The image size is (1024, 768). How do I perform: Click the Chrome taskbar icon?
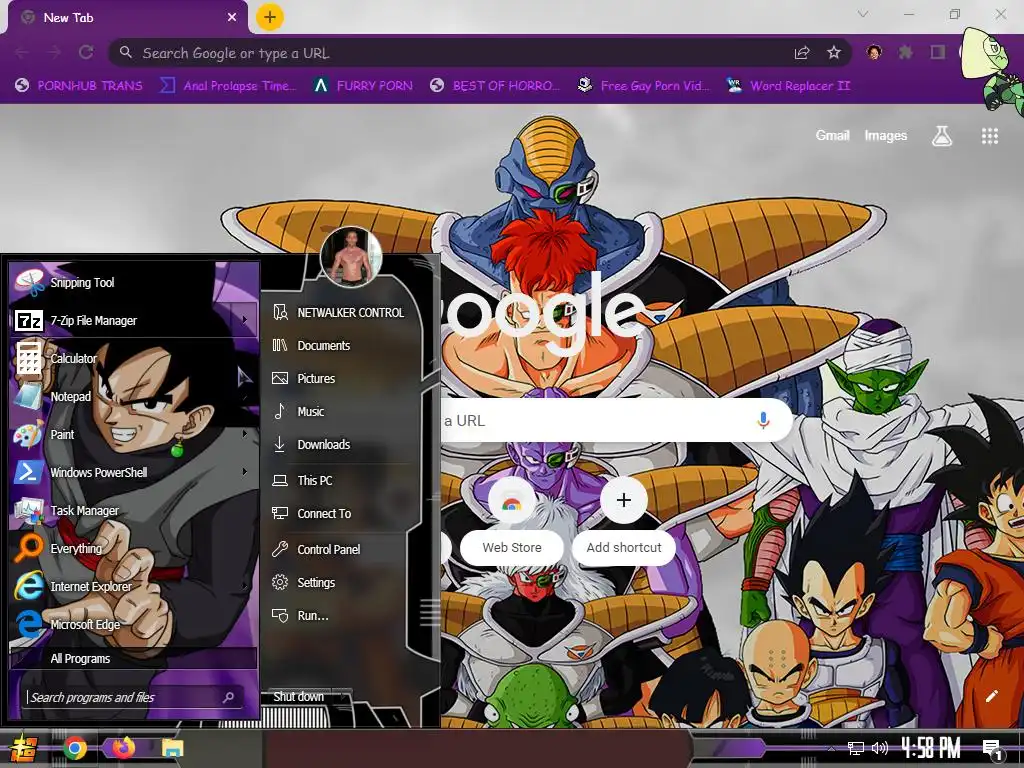[x=74, y=748]
